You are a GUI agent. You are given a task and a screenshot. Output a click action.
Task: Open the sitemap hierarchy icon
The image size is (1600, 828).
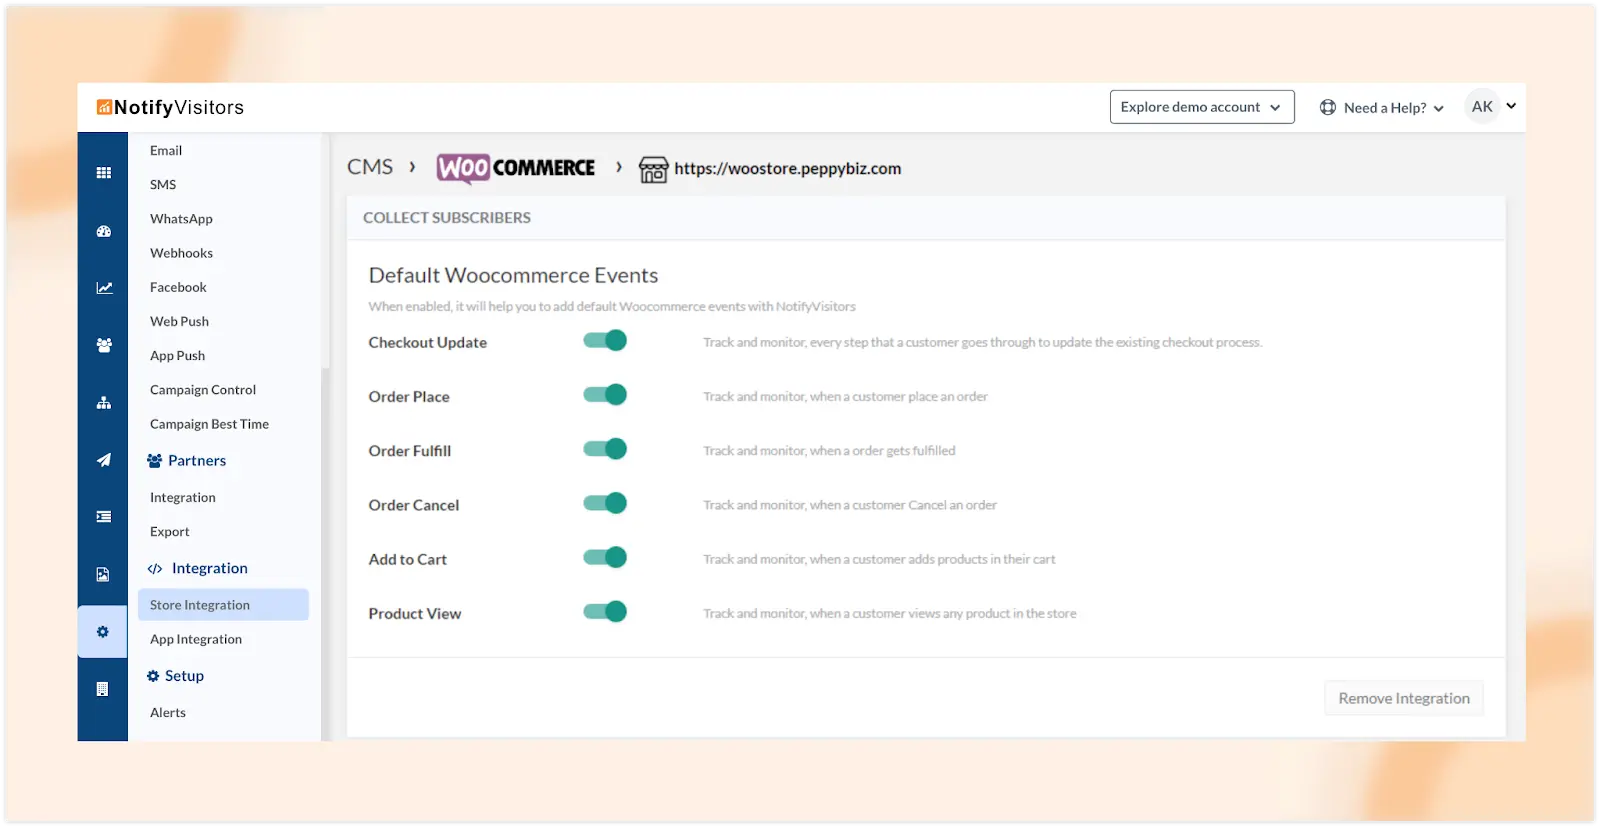(x=103, y=403)
